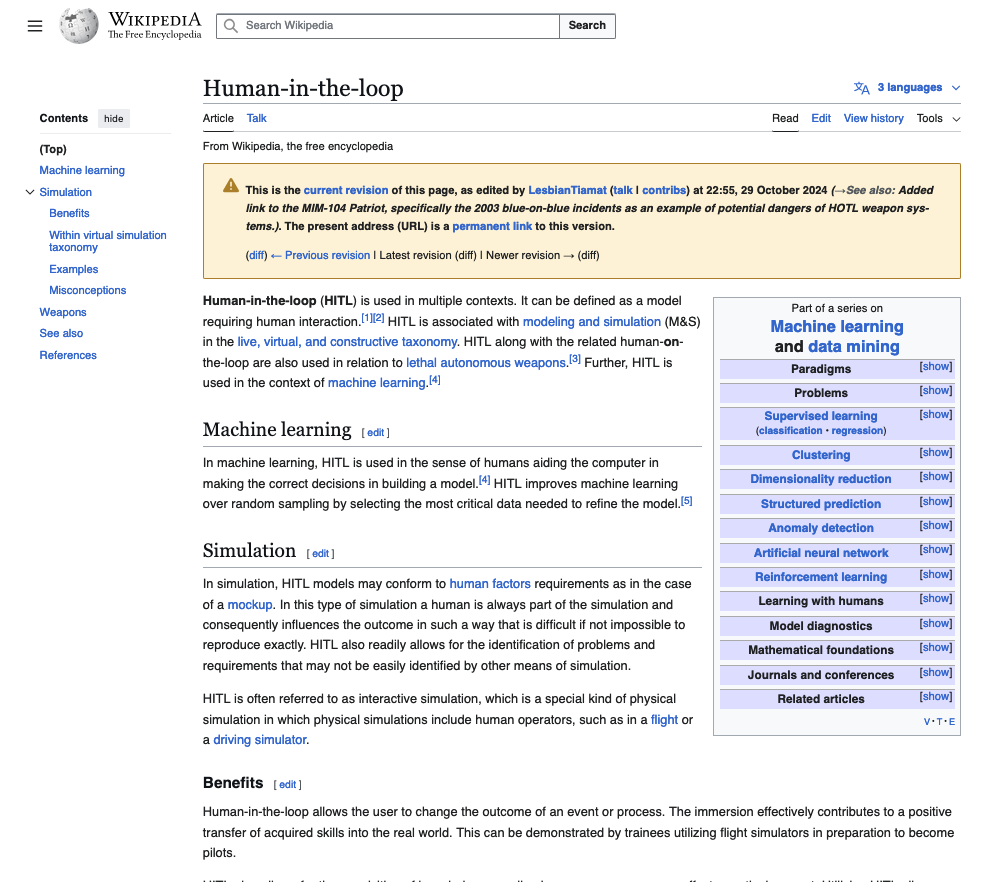Click the Wikipedia globe logo
Viewport: 985px width, 882px height.
tap(79, 26)
